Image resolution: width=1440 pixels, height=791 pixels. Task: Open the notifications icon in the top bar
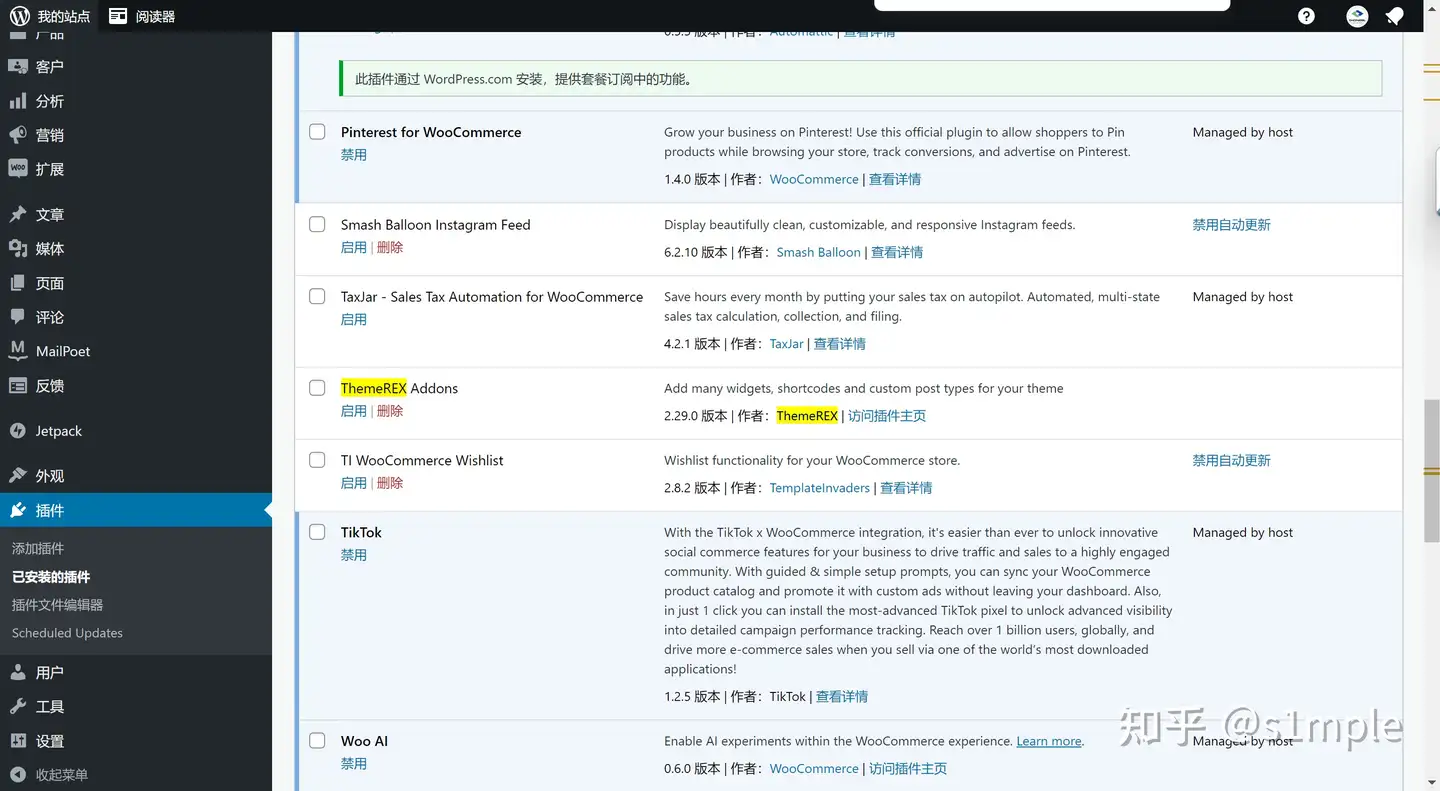tap(1394, 16)
